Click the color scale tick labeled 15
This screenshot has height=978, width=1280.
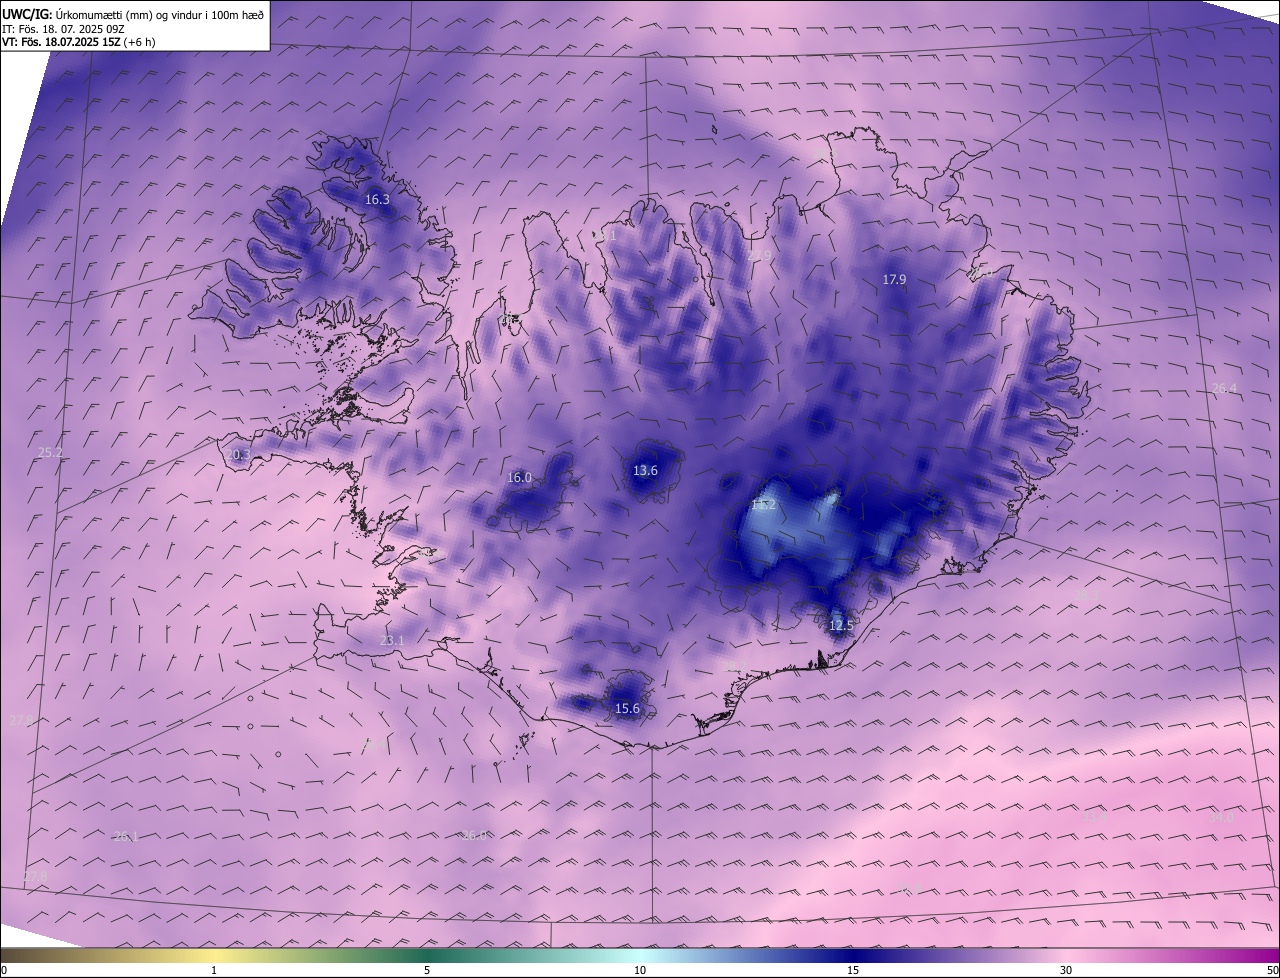tap(853, 971)
